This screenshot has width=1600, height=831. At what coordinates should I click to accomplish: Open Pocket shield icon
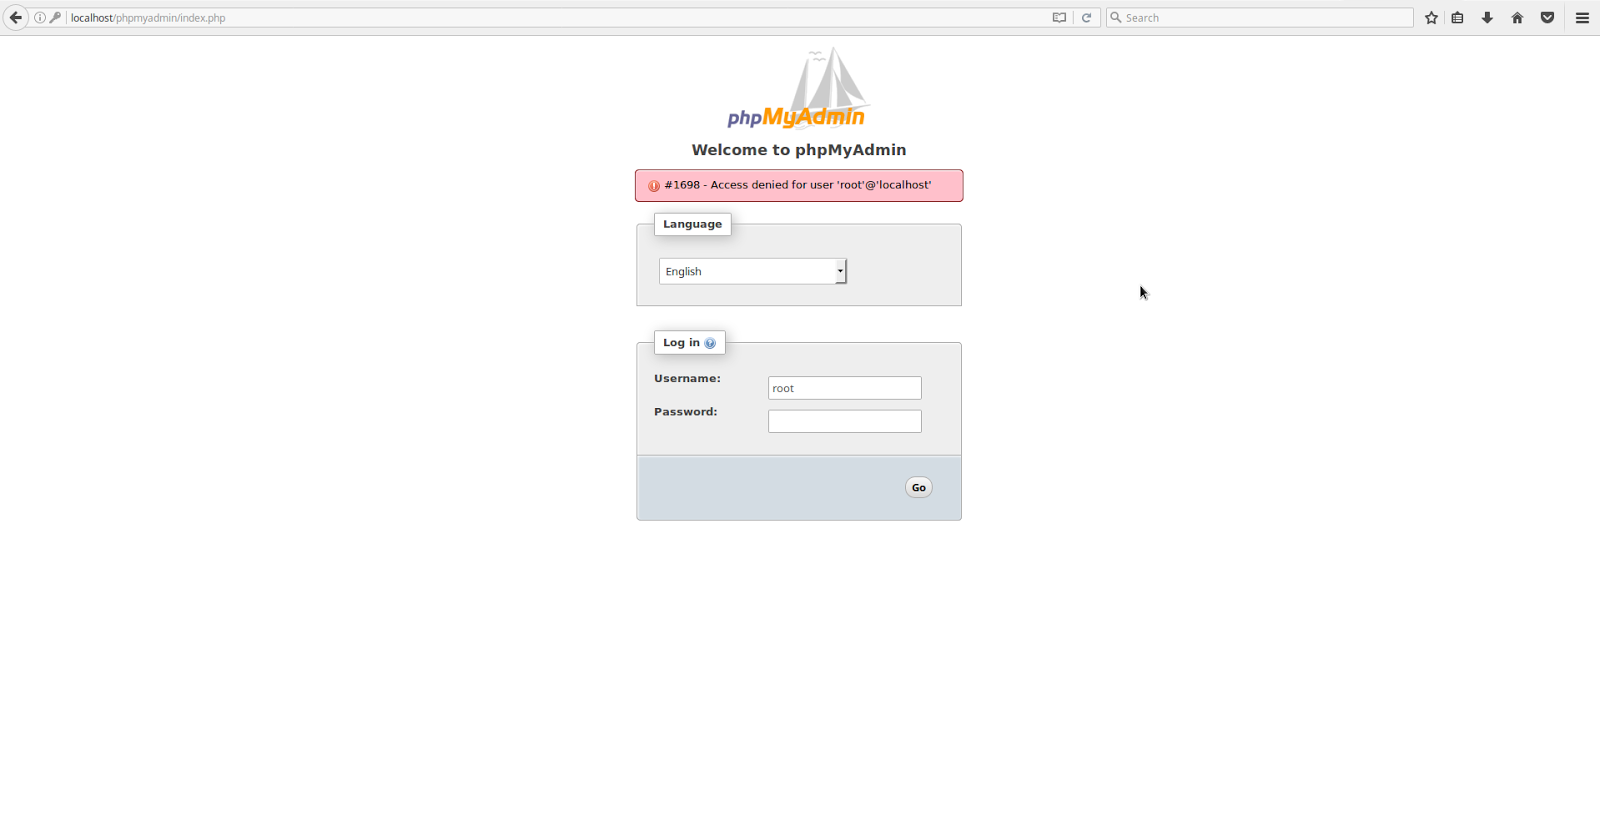1547,18
